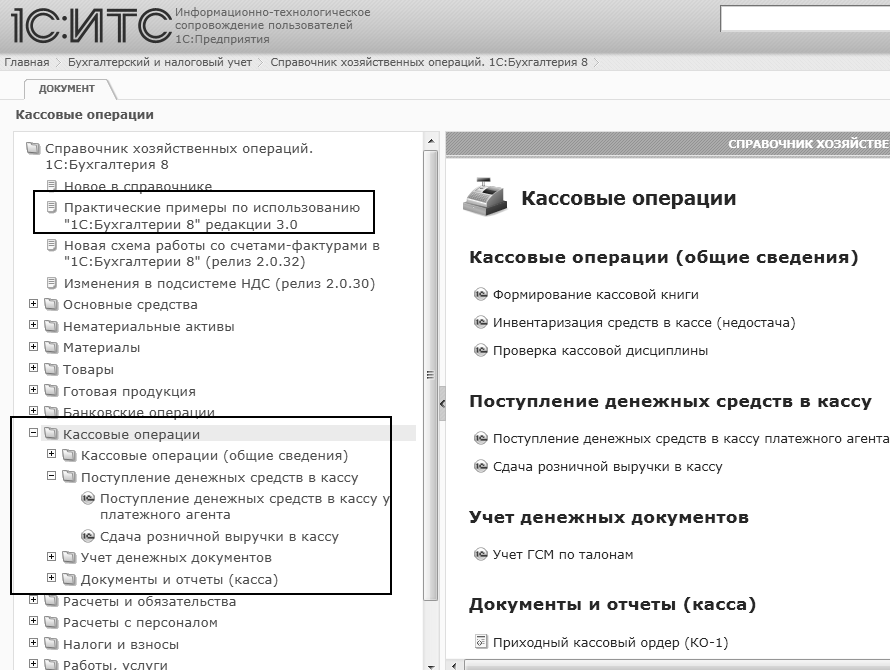
Task: Click tree panel scroll down arrow
Action: [x=431, y=665]
